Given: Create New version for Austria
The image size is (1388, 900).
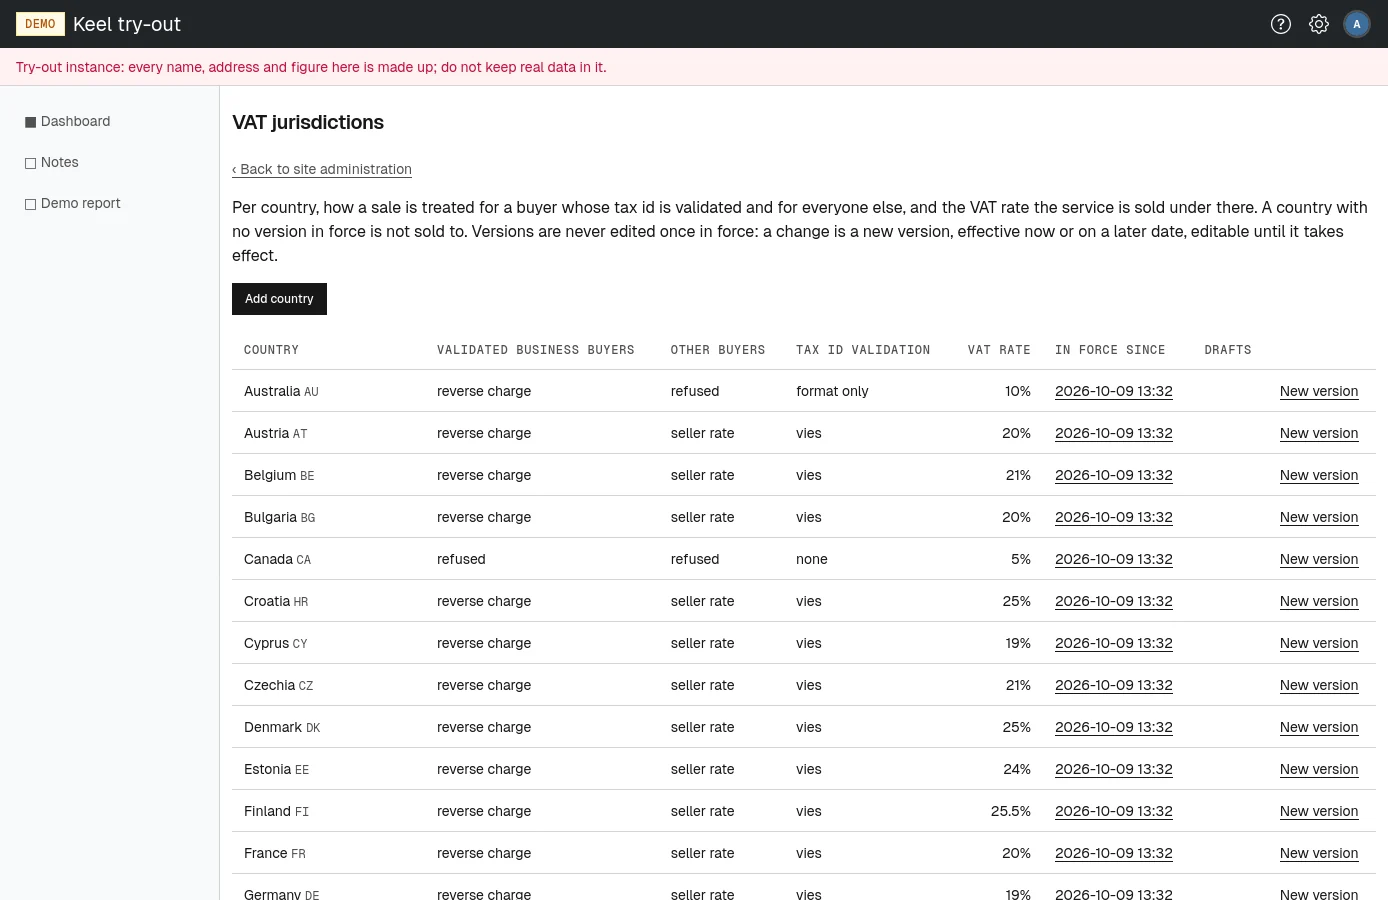Looking at the screenshot, I should (1319, 433).
